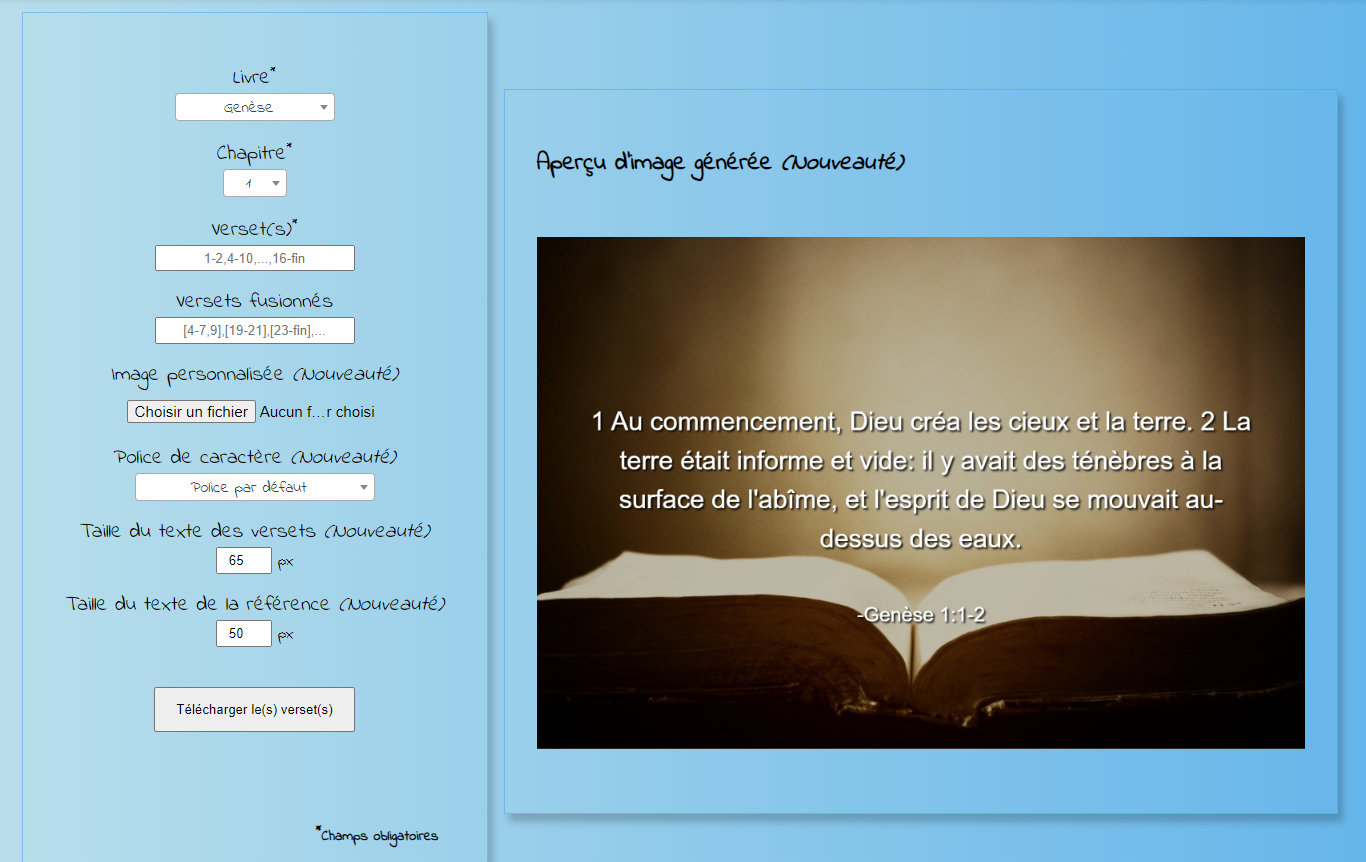This screenshot has height=862, width=1366.
Task: Open the Police par défaut font dropdown
Action: click(254, 487)
